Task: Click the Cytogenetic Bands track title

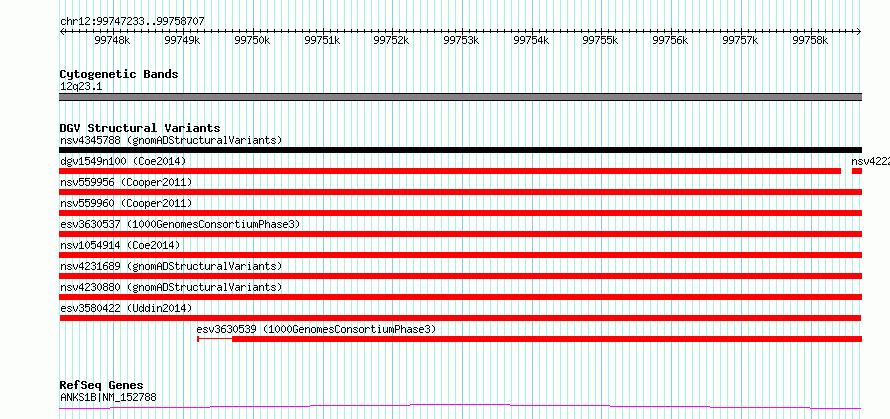Action: click(x=119, y=74)
